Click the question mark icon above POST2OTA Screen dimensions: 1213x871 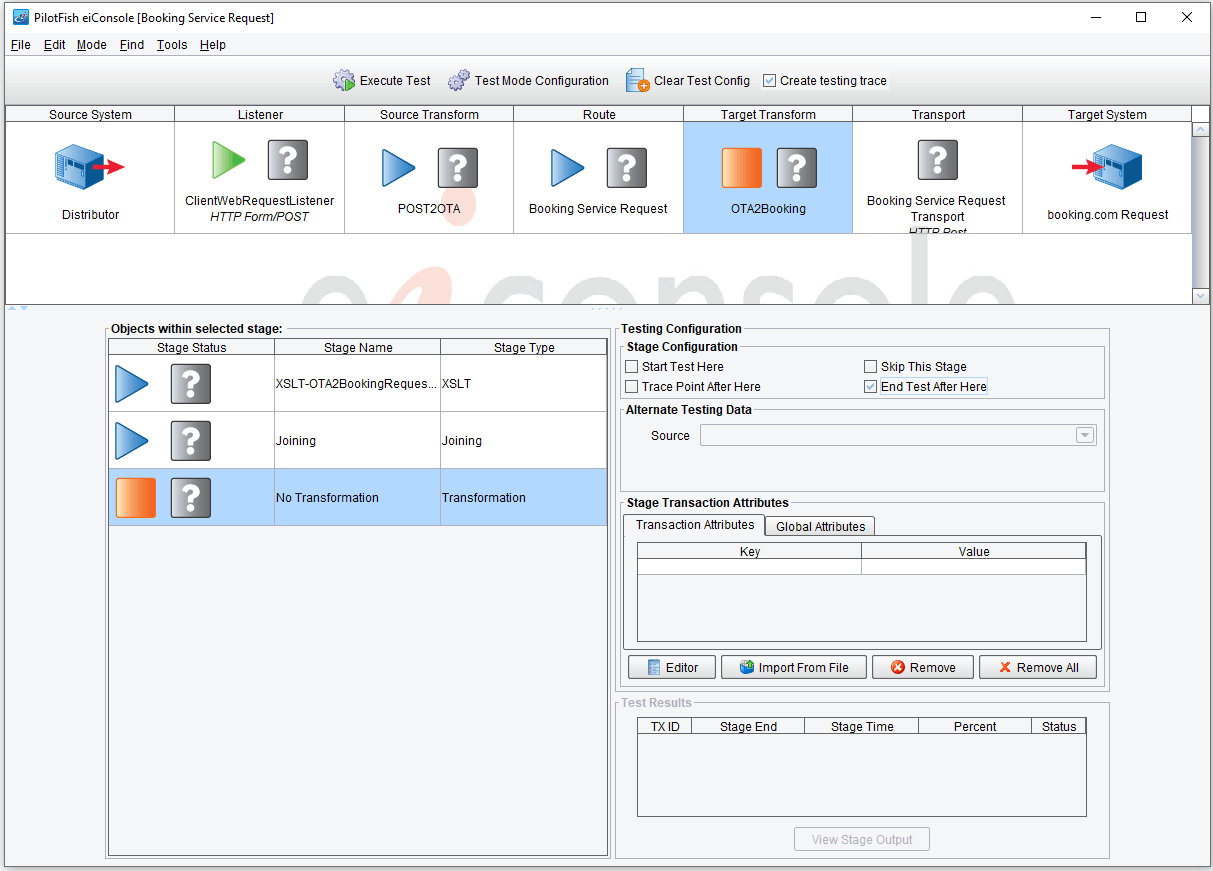(457, 168)
